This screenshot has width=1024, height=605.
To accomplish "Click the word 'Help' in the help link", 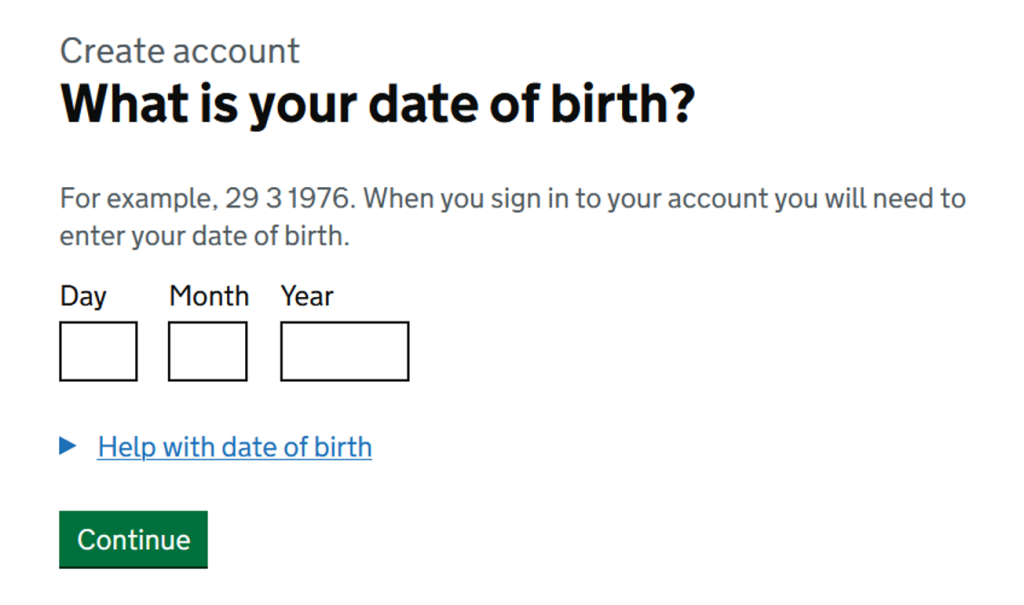I will click(127, 447).
